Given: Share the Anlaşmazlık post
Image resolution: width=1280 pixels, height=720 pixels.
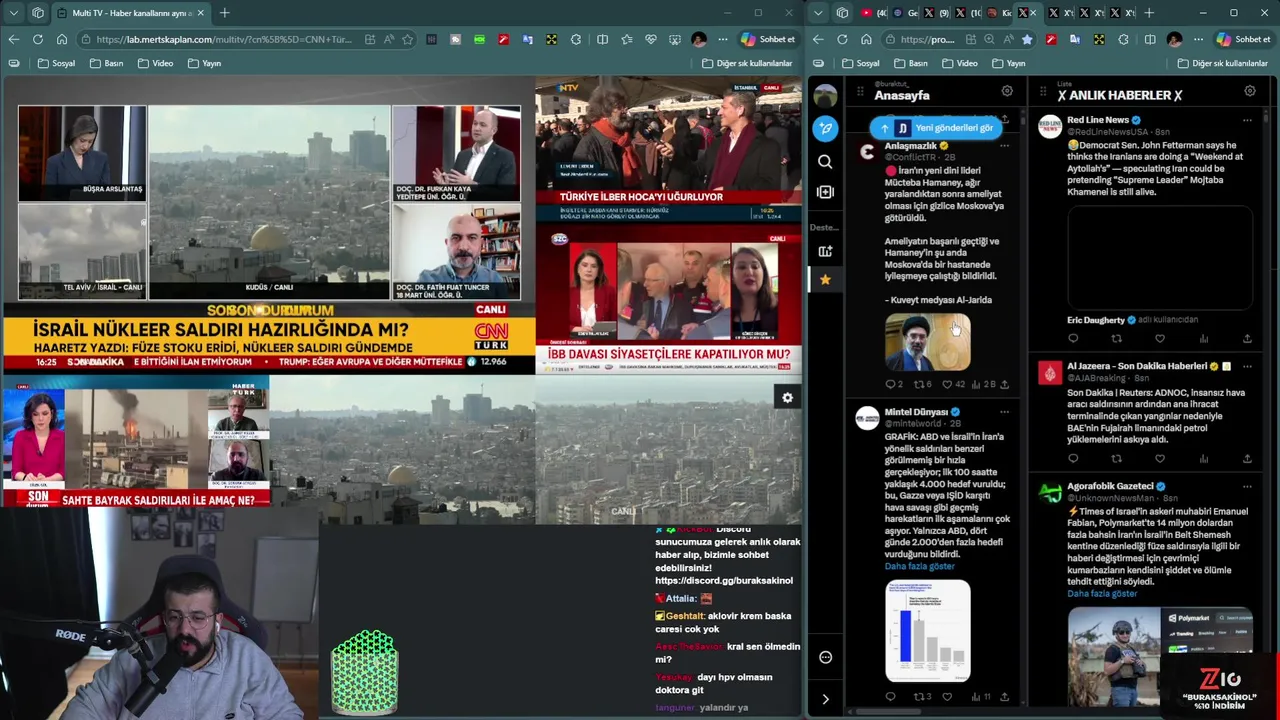Looking at the screenshot, I should coord(1004,384).
